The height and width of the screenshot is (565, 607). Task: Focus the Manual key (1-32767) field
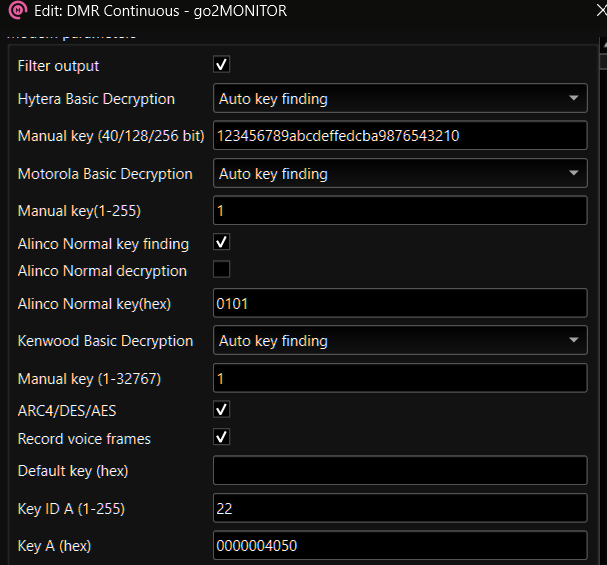400,378
